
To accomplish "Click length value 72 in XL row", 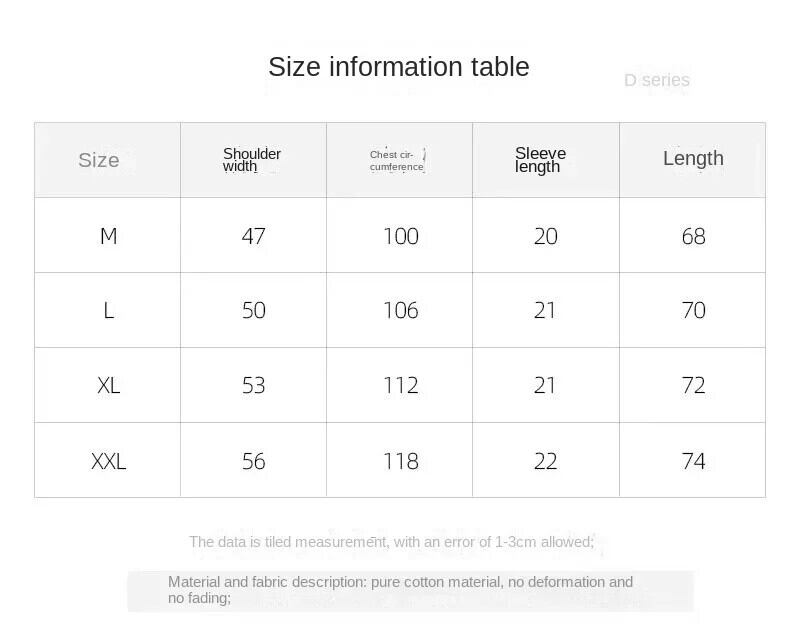I will point(693,385).
